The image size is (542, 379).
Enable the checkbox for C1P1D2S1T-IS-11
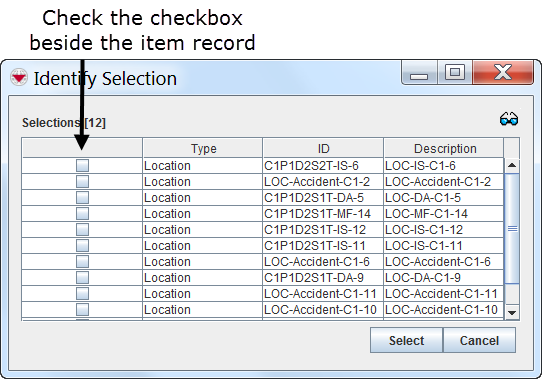pos(82,246)
